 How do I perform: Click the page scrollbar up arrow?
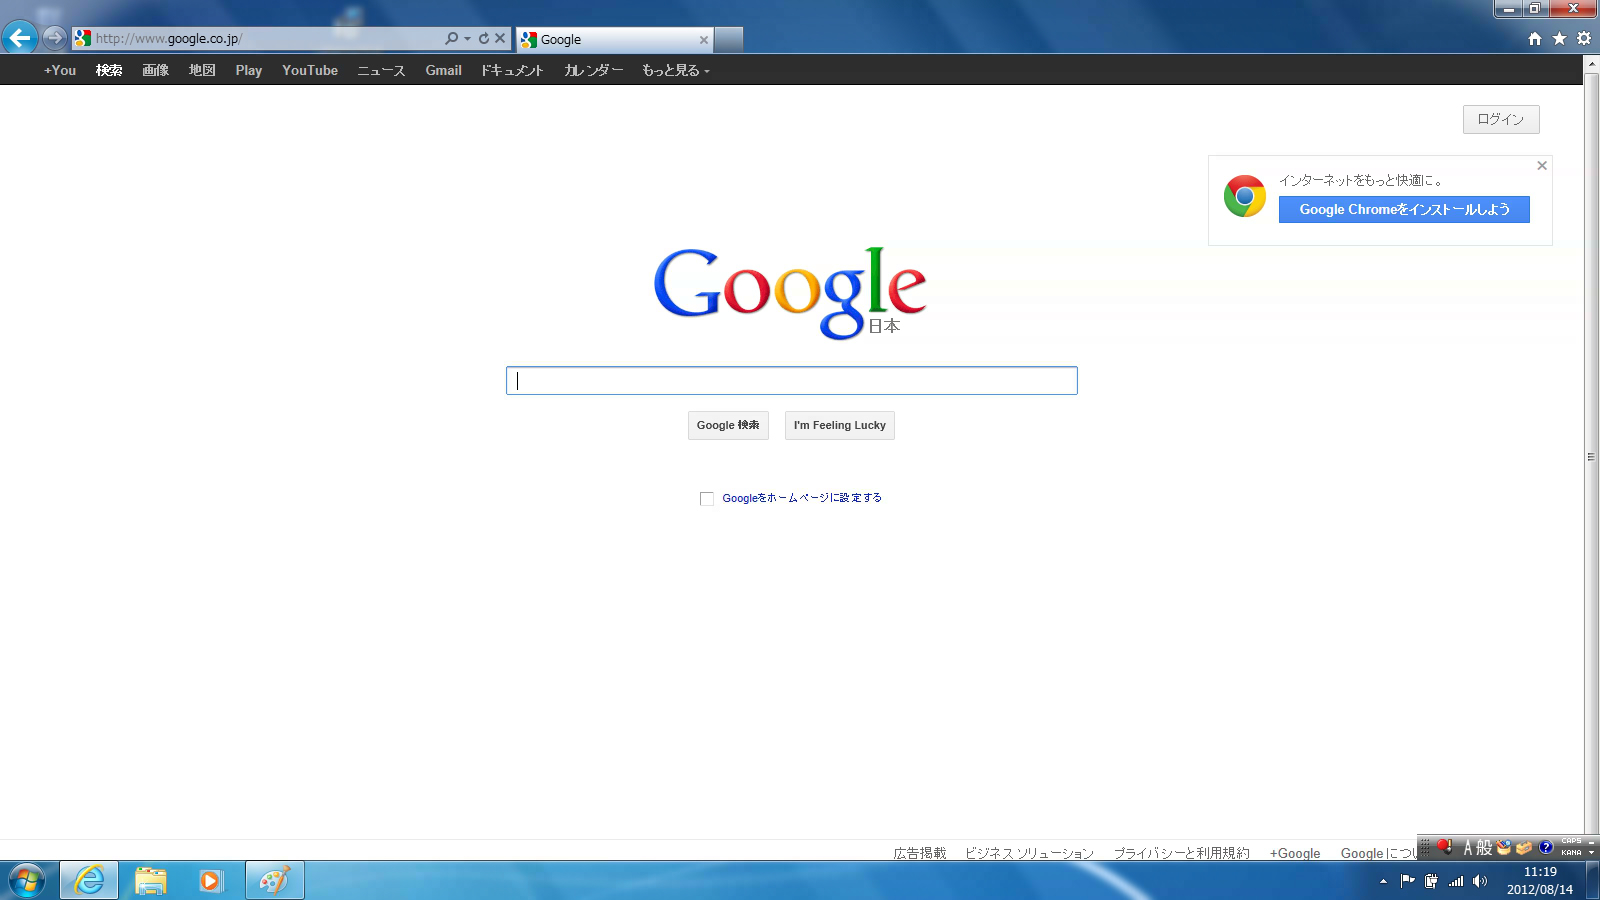point(1591,64)
